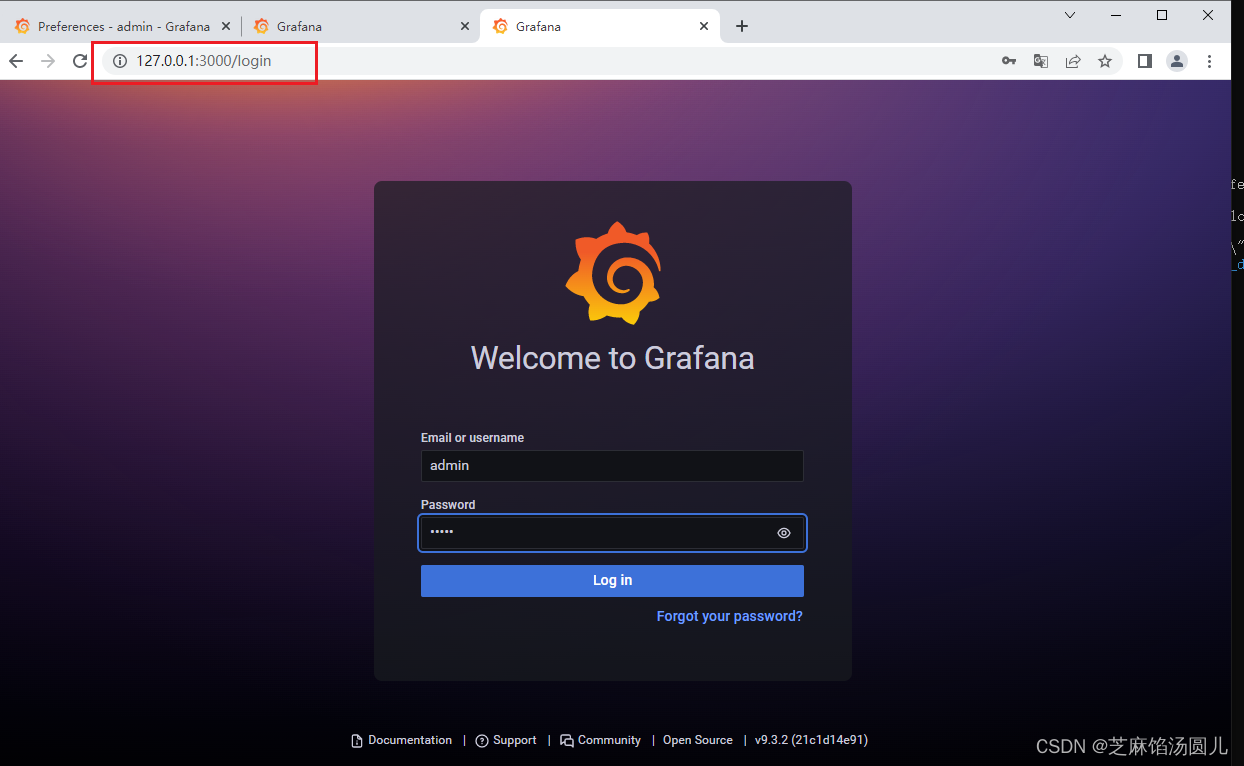Screen dimensions: 1244x766
Task: Click the Welcome to Grafana heading
Action: point(613,358)
